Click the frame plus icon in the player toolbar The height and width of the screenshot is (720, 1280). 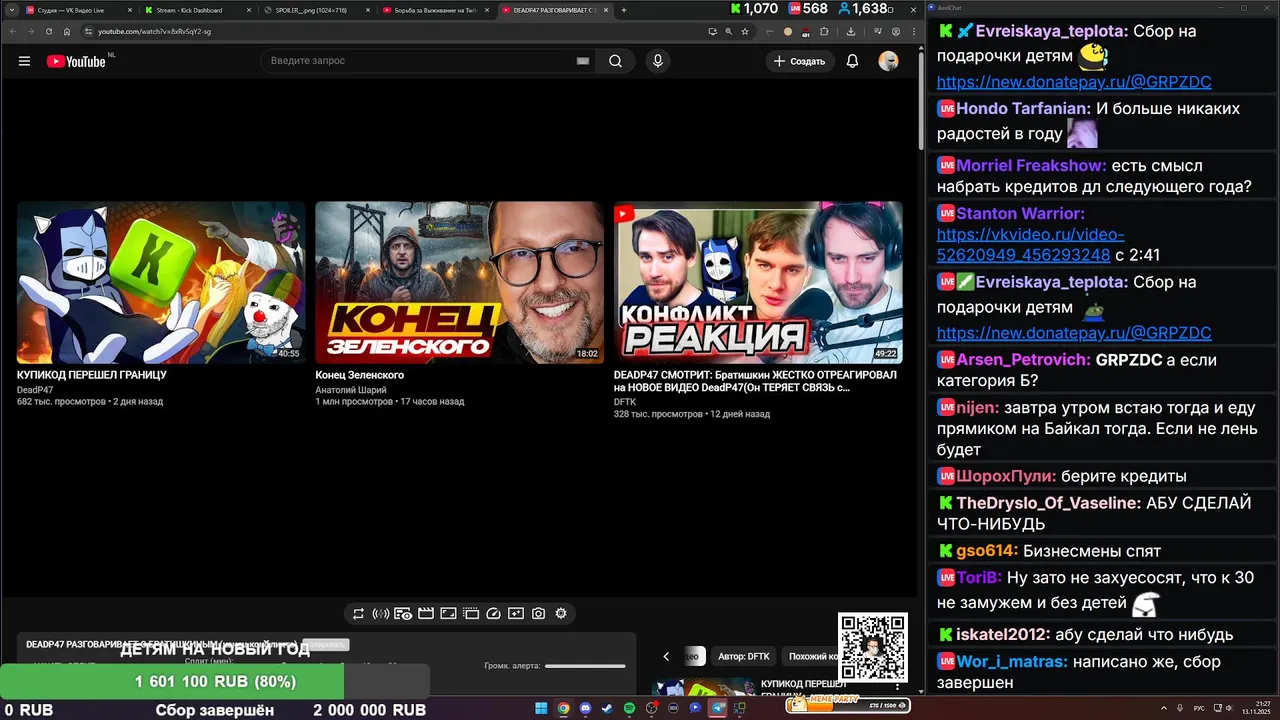point(516,613)
